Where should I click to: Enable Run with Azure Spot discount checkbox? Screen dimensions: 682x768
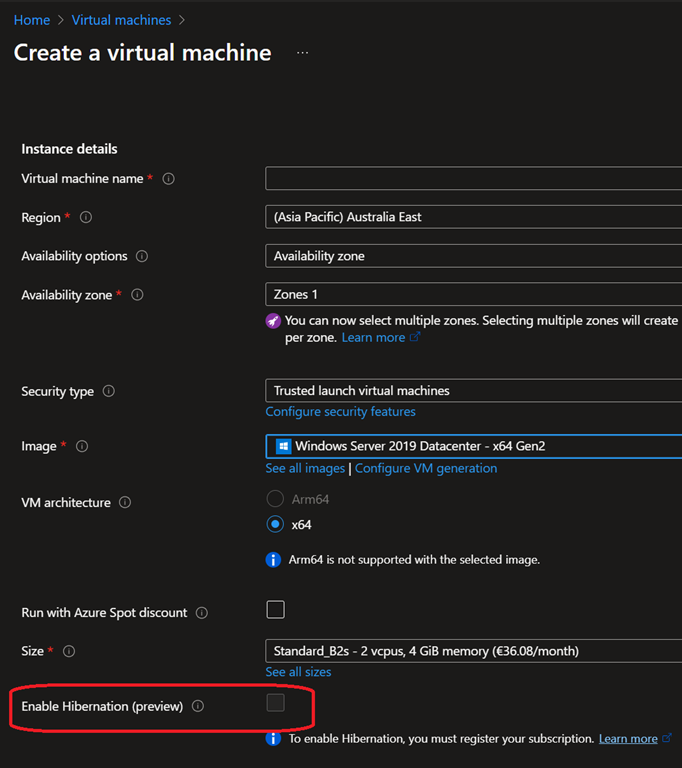click(275, 610)
